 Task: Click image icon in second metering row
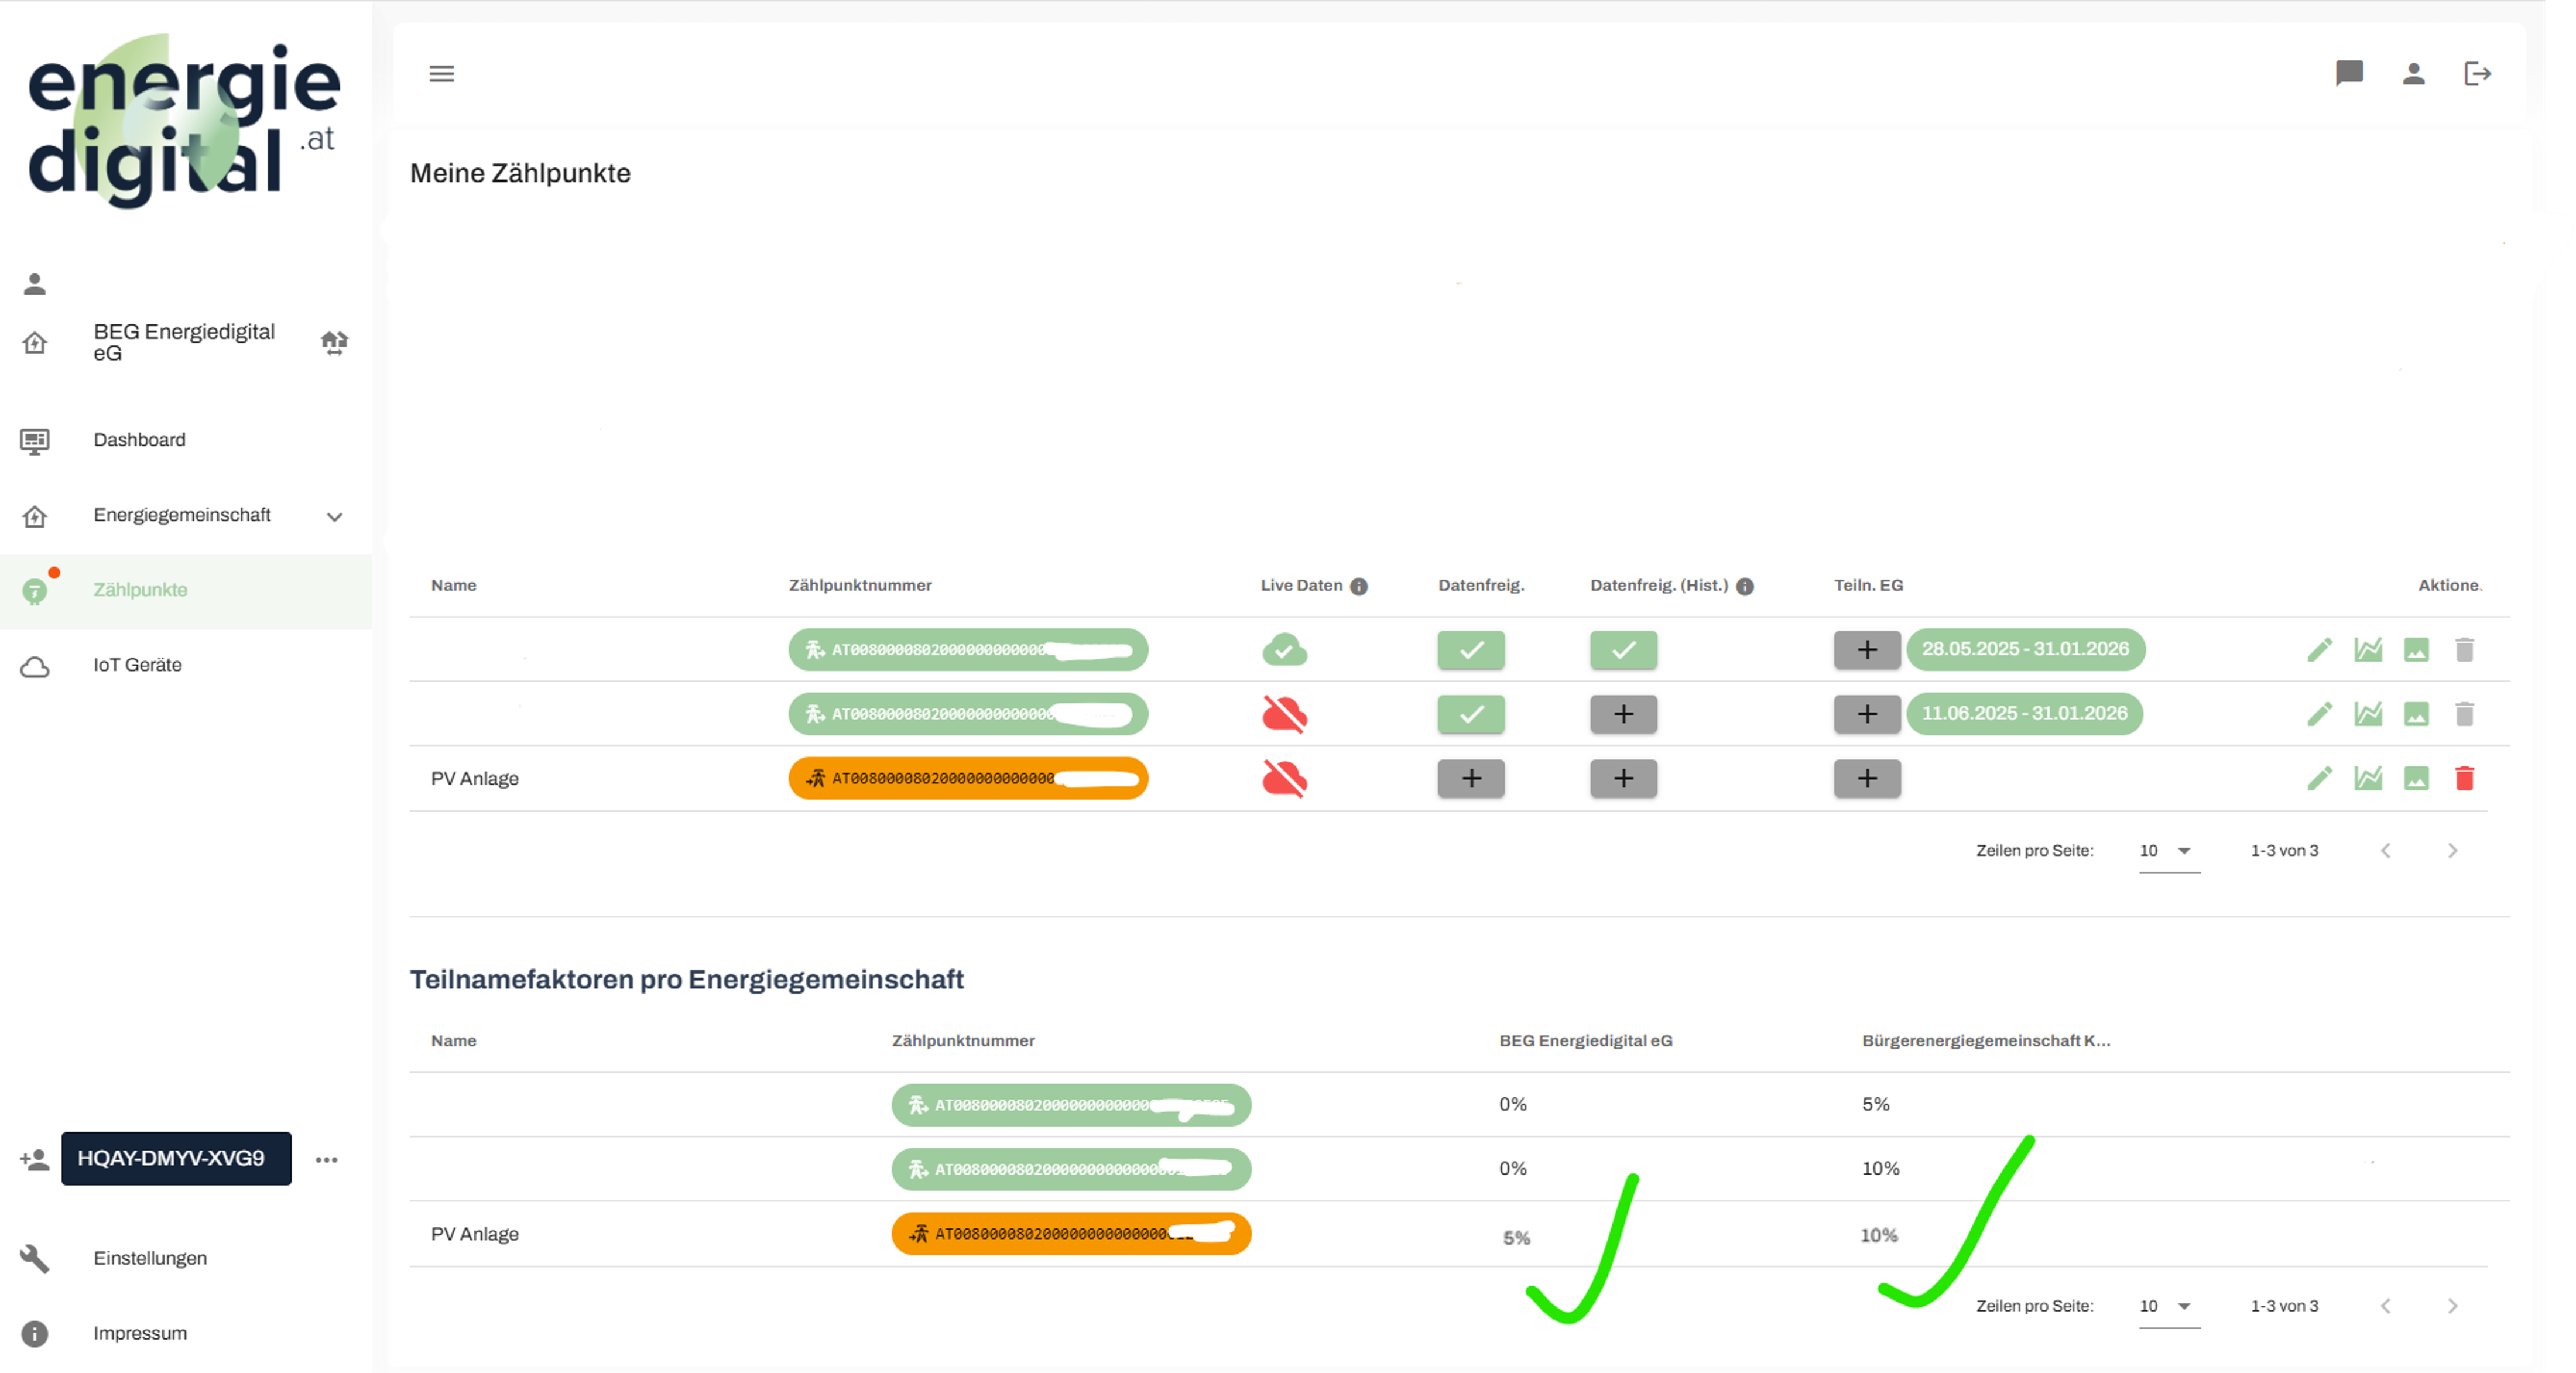(2416, 714)
